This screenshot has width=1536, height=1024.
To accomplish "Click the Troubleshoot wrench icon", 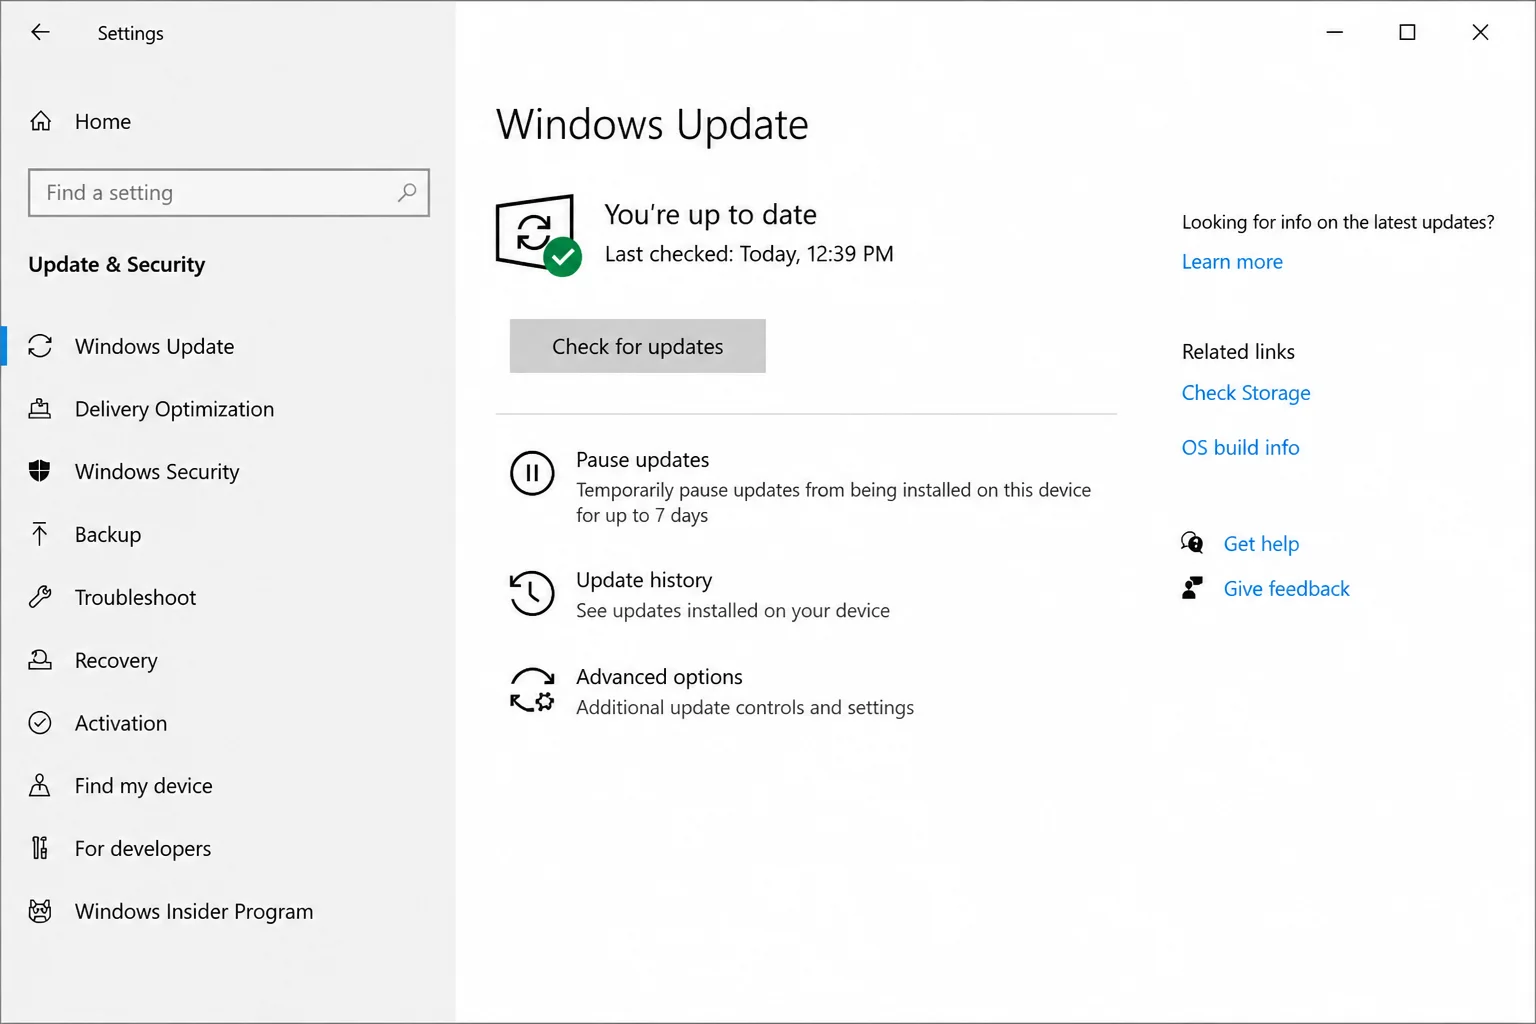I will 40,597.
